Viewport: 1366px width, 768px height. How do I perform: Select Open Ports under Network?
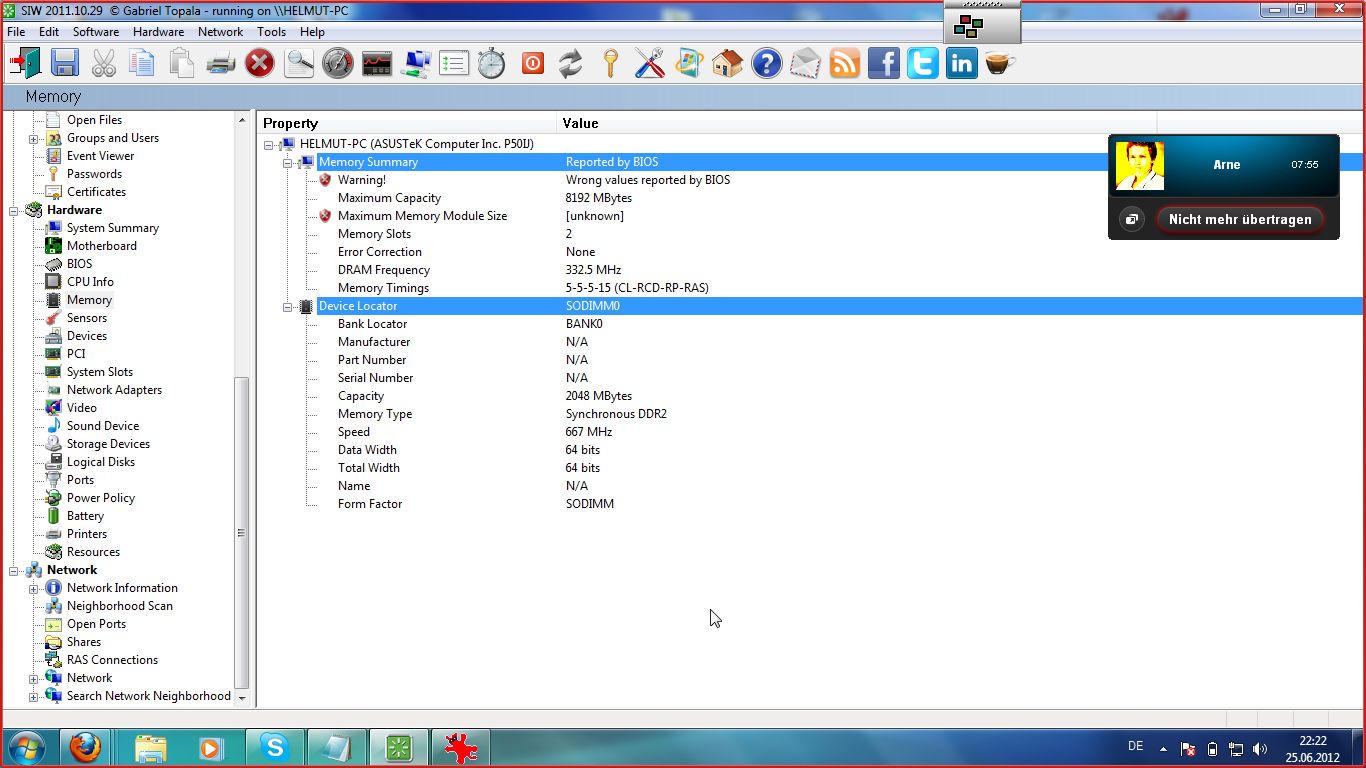tap(96, 624)
